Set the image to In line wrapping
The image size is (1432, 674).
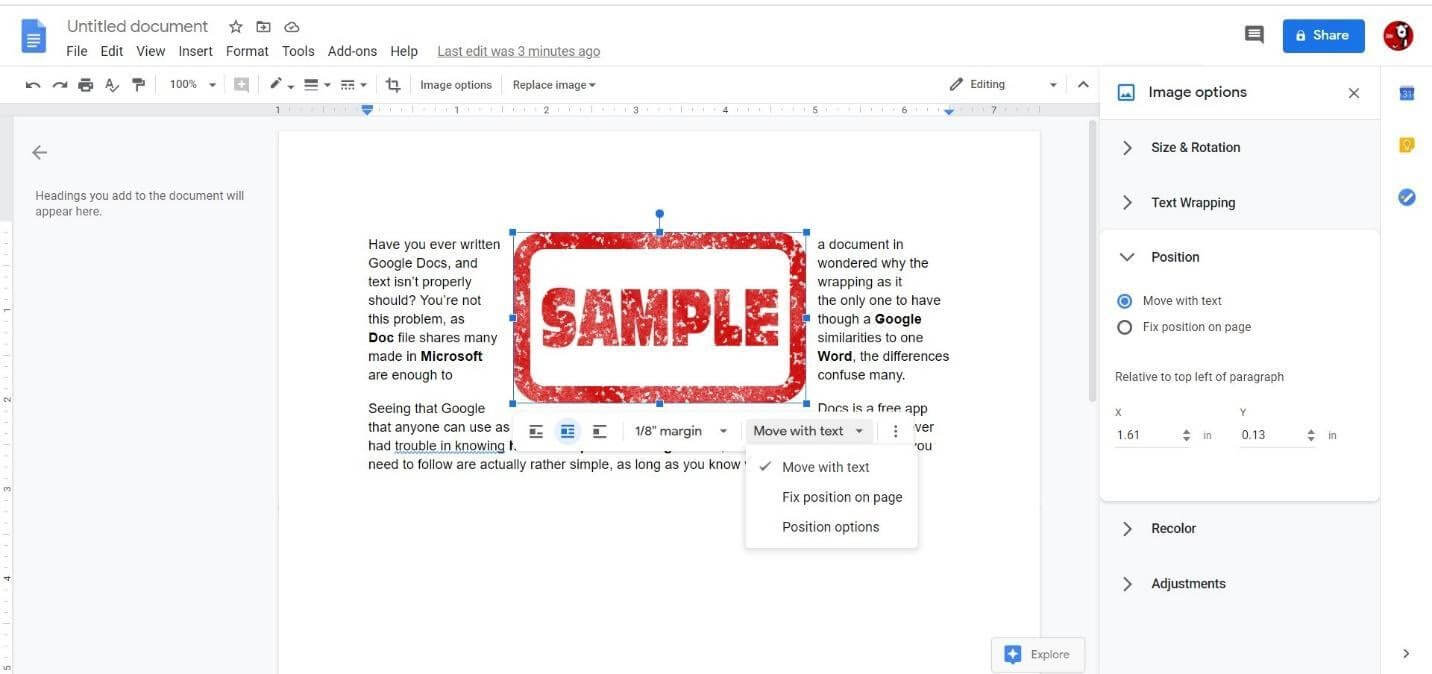click(536, 431)
